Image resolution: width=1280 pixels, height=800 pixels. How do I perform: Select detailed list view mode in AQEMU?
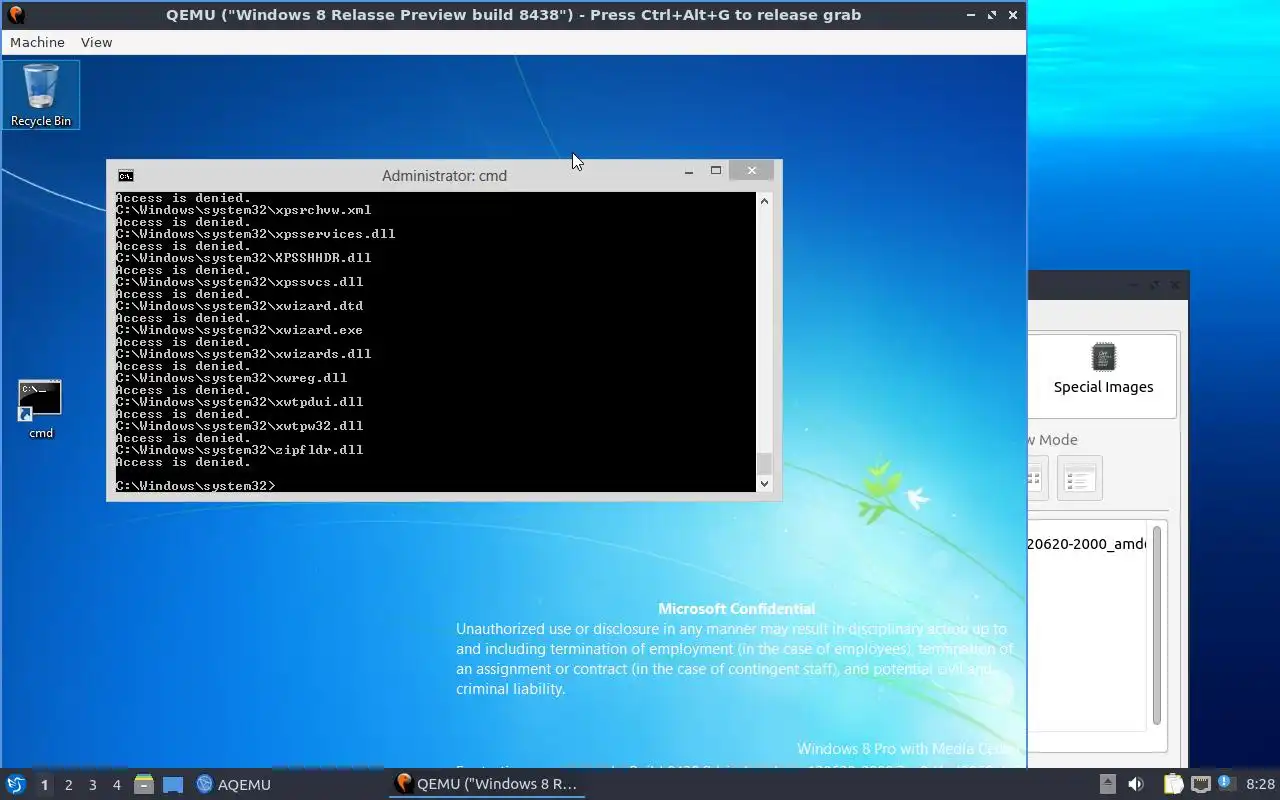(x=1079, y=479)
